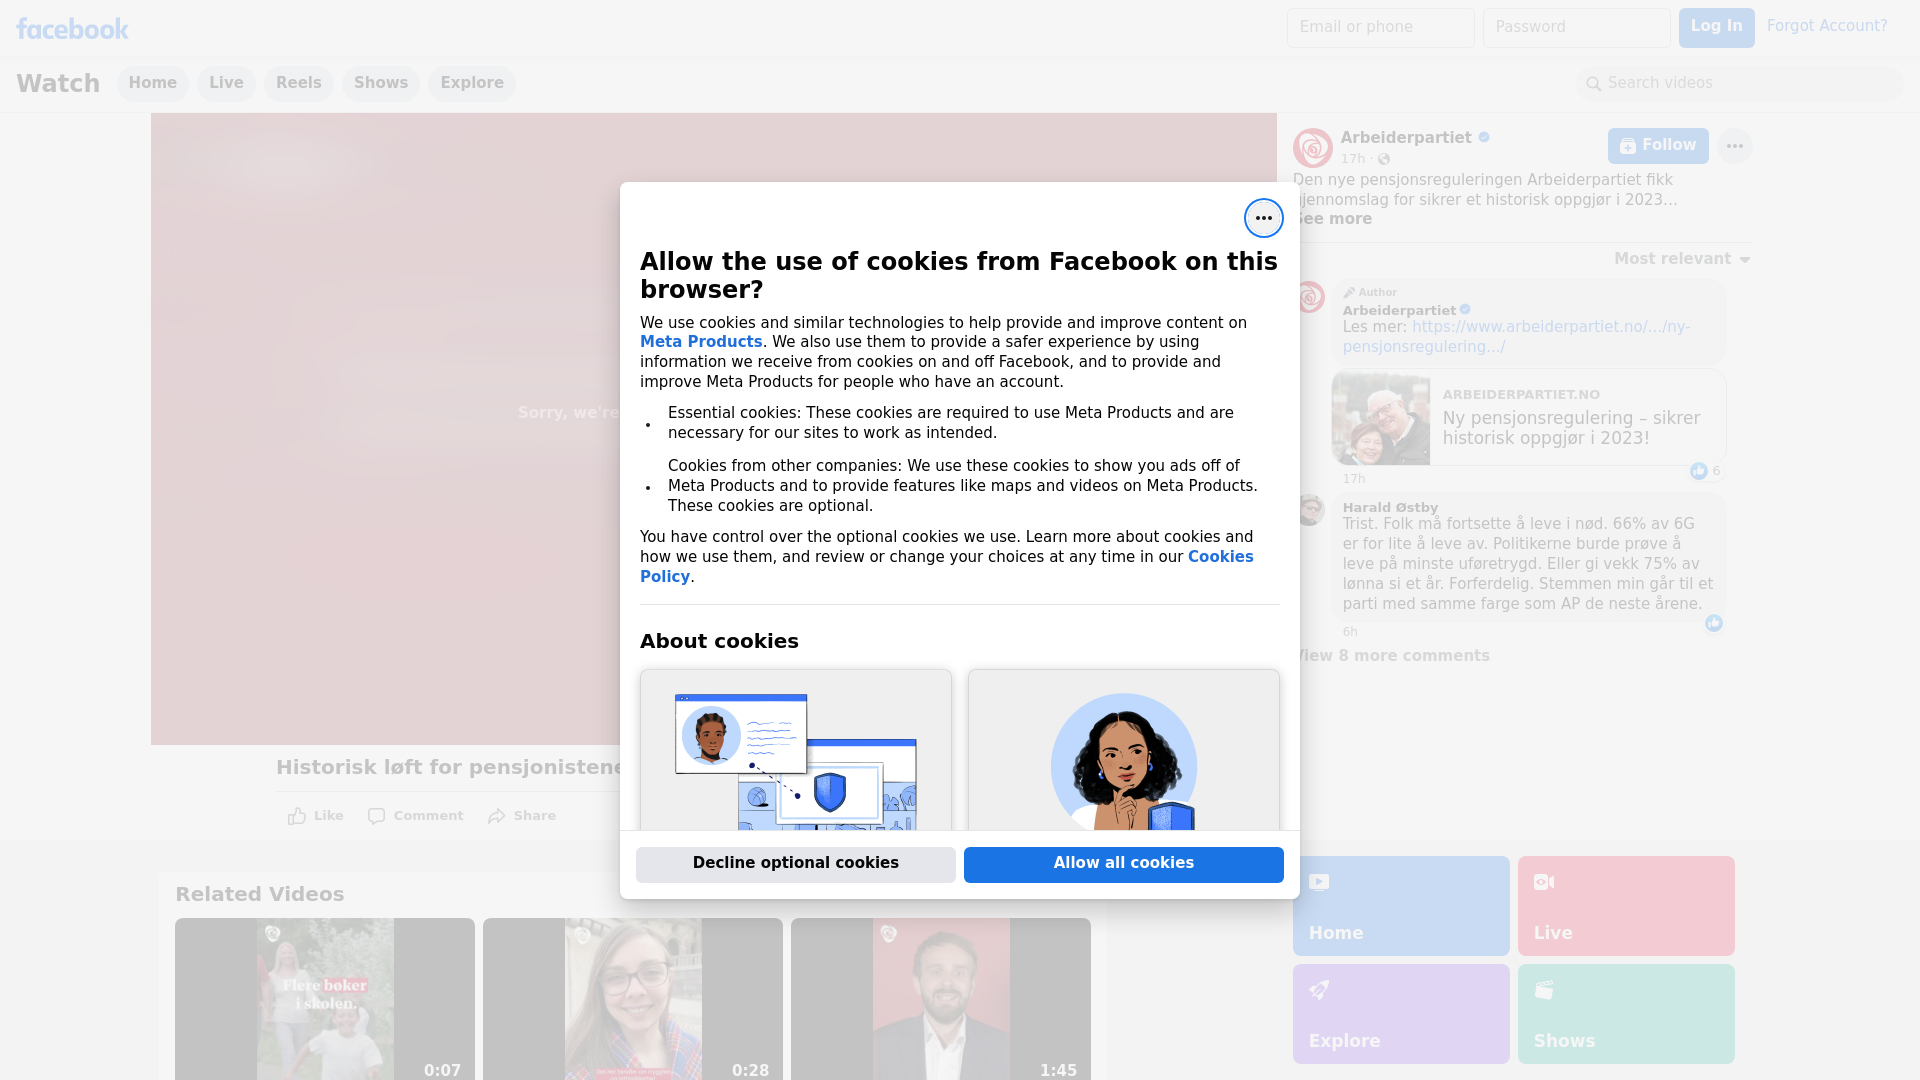This screenshot has width=1920, height=1080.
Task: Open the Home tile with video icon
Action: coord(1401,906)
